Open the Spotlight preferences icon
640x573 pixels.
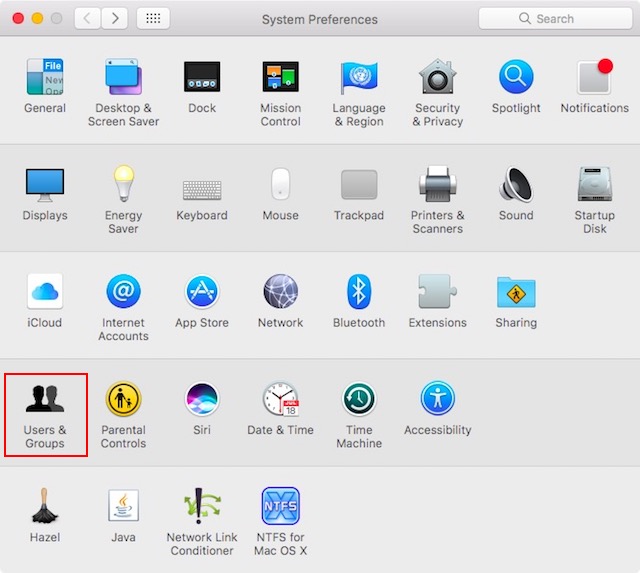coord(516,77)
